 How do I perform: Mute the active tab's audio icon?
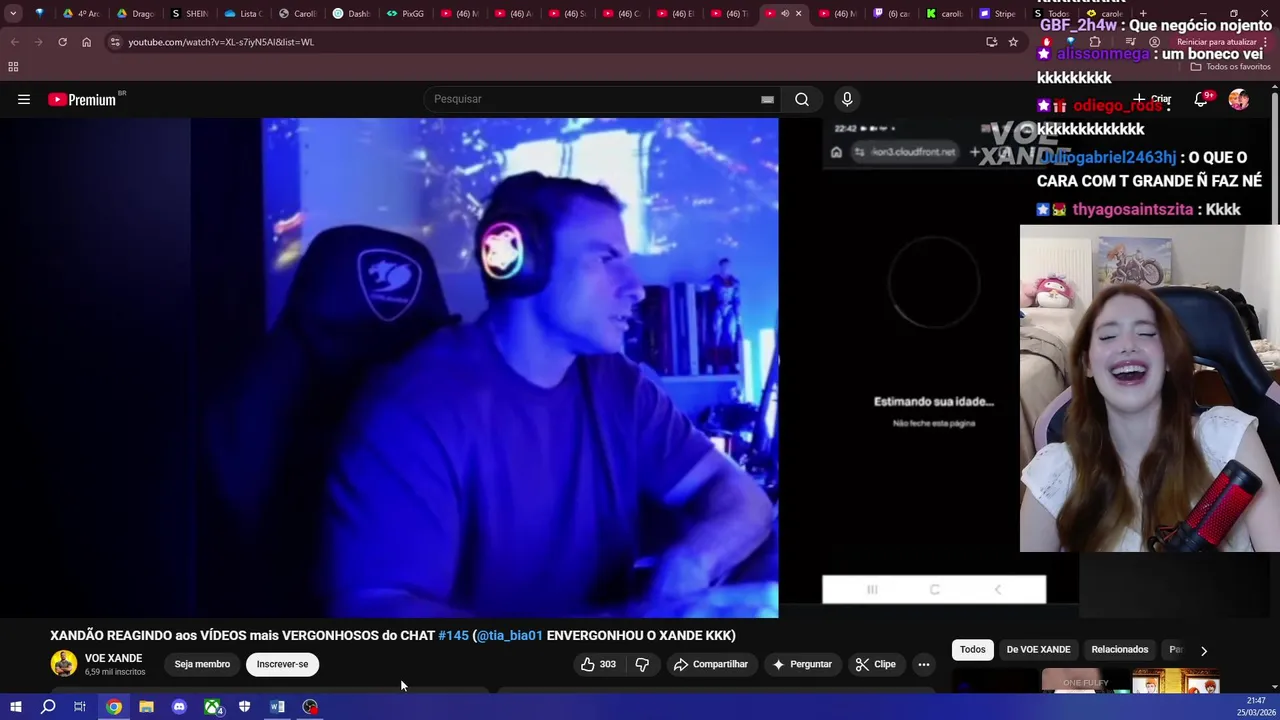785,14
